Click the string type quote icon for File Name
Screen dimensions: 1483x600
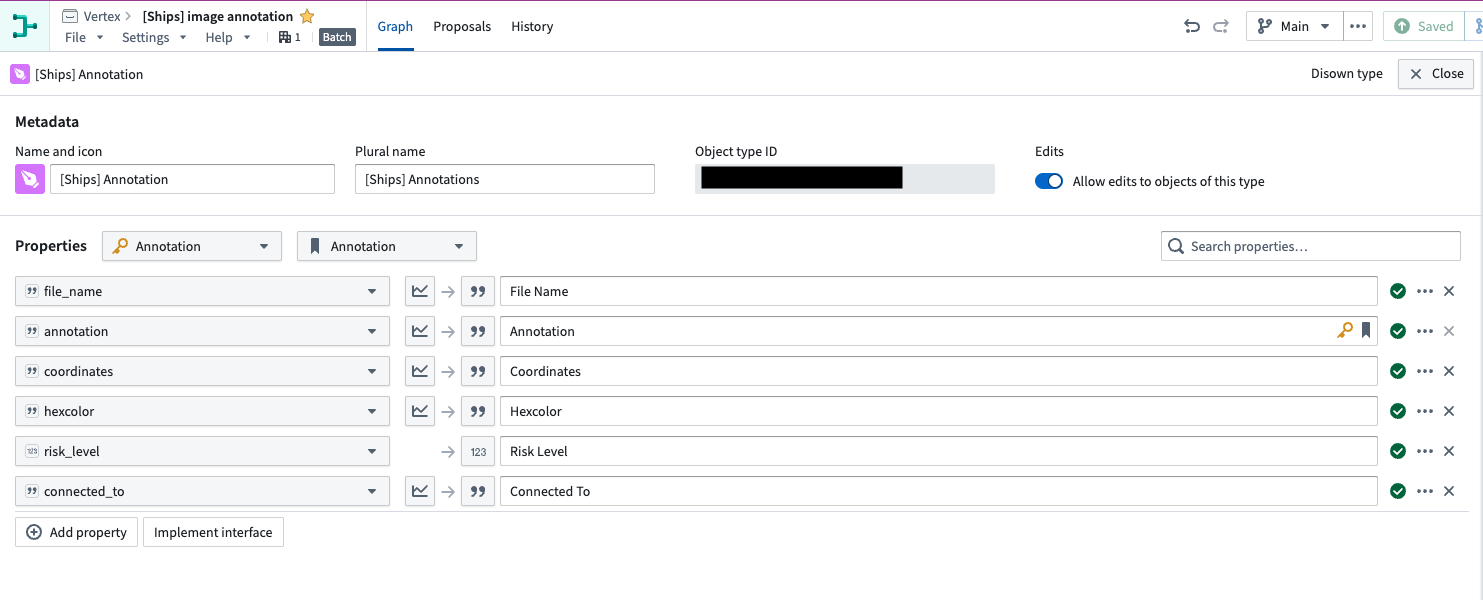[x=477, y=290]
